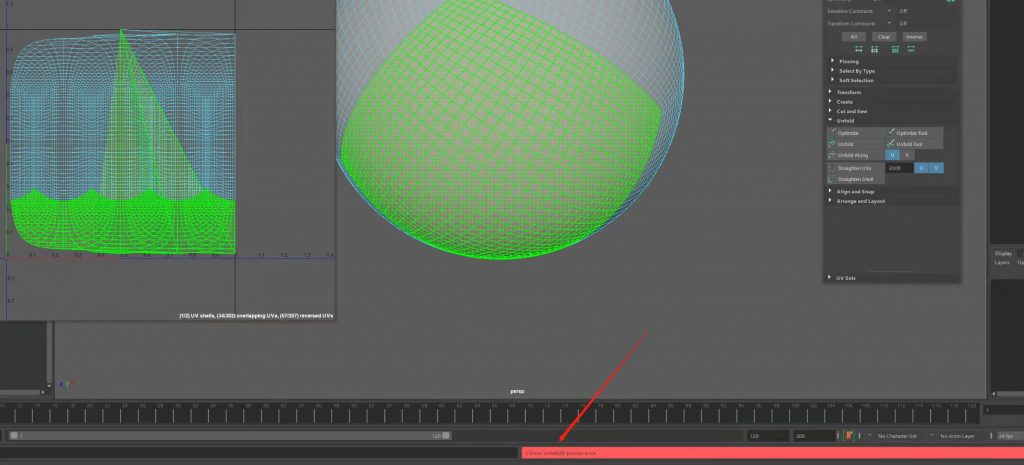1024x465 pixels.
Task: Click the auto key icon beside the frame fields
Action: pos(849,436)
